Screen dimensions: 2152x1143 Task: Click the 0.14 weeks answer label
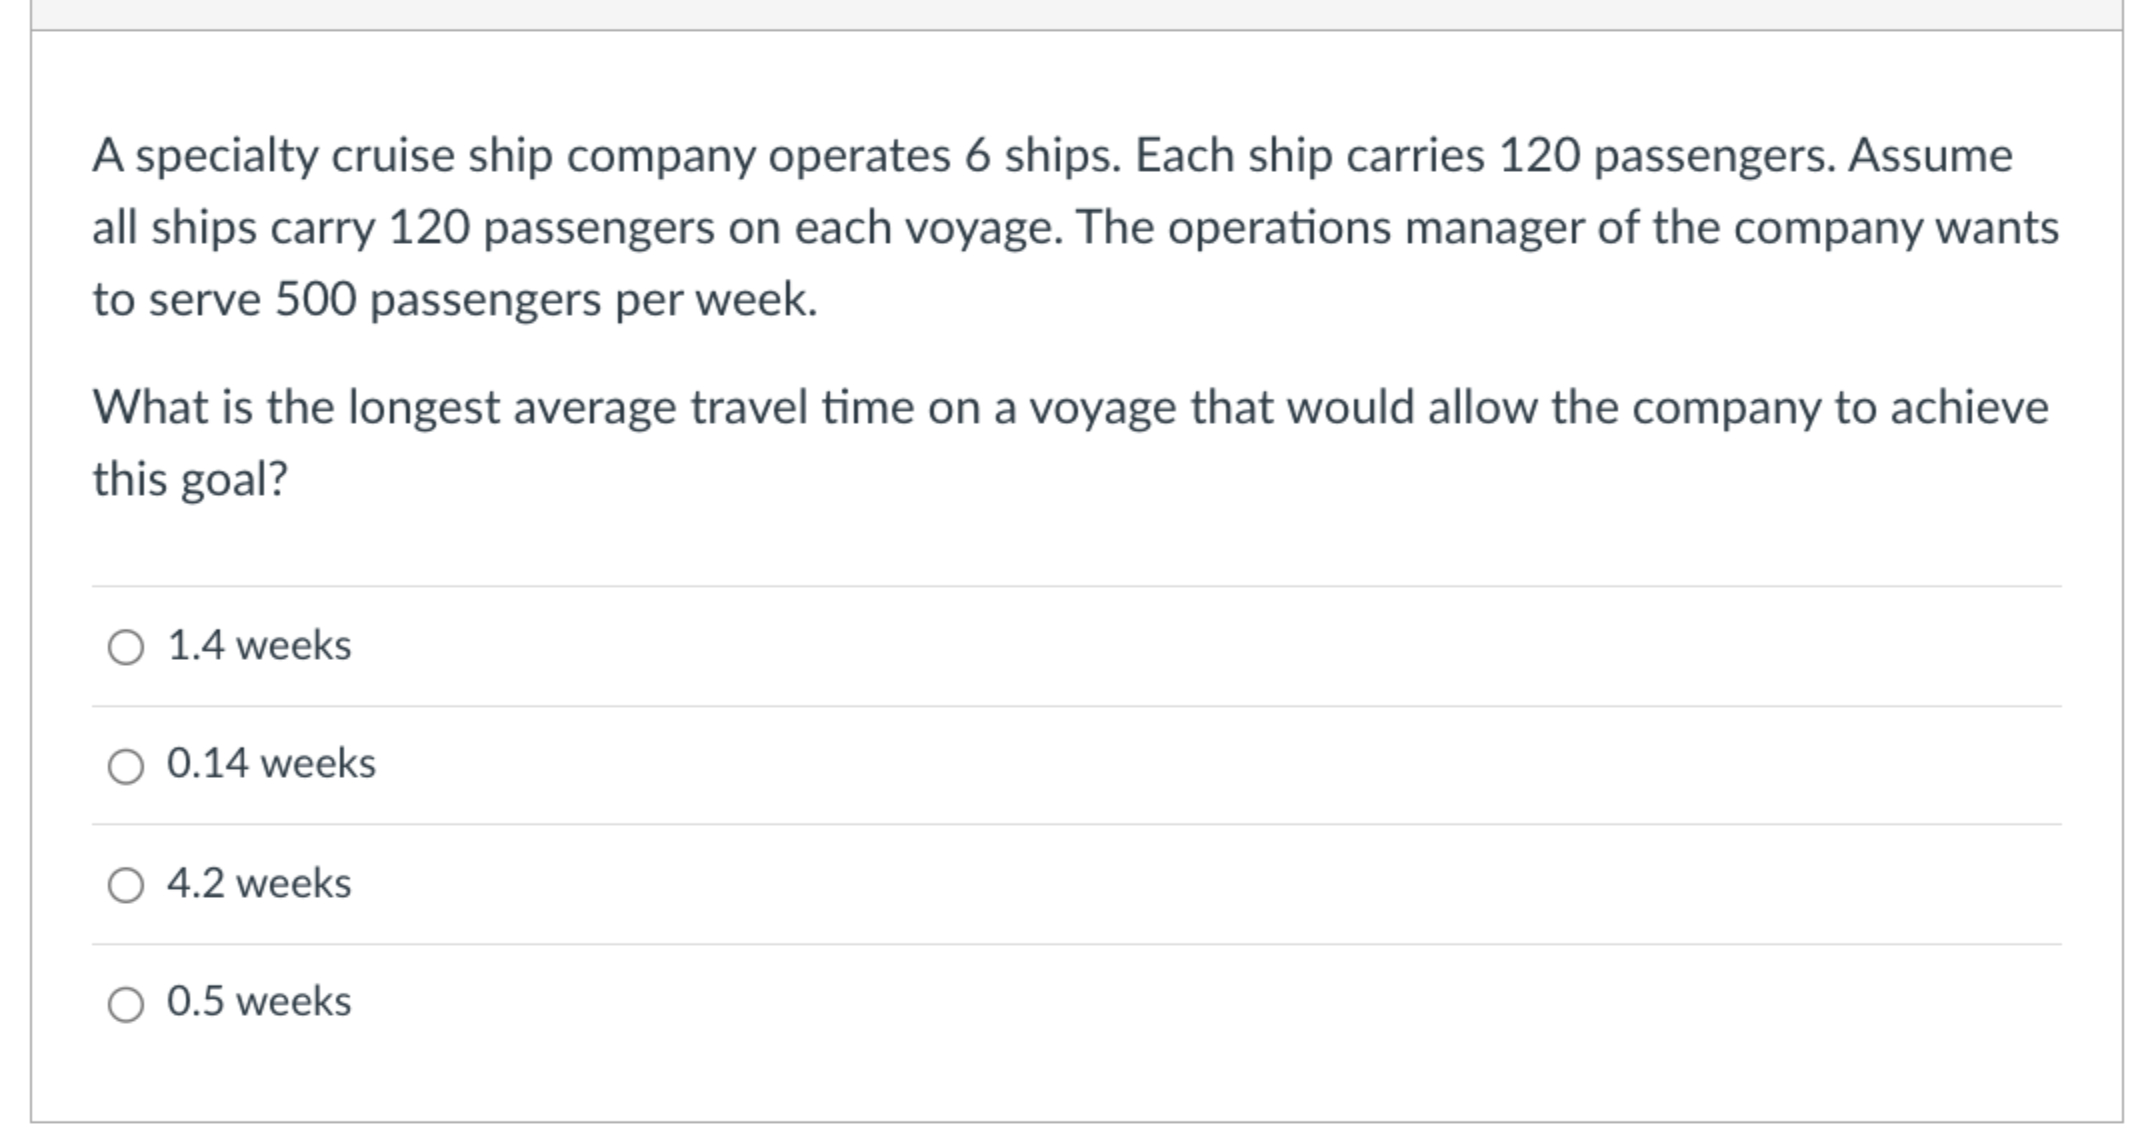(x=270, y=764)
